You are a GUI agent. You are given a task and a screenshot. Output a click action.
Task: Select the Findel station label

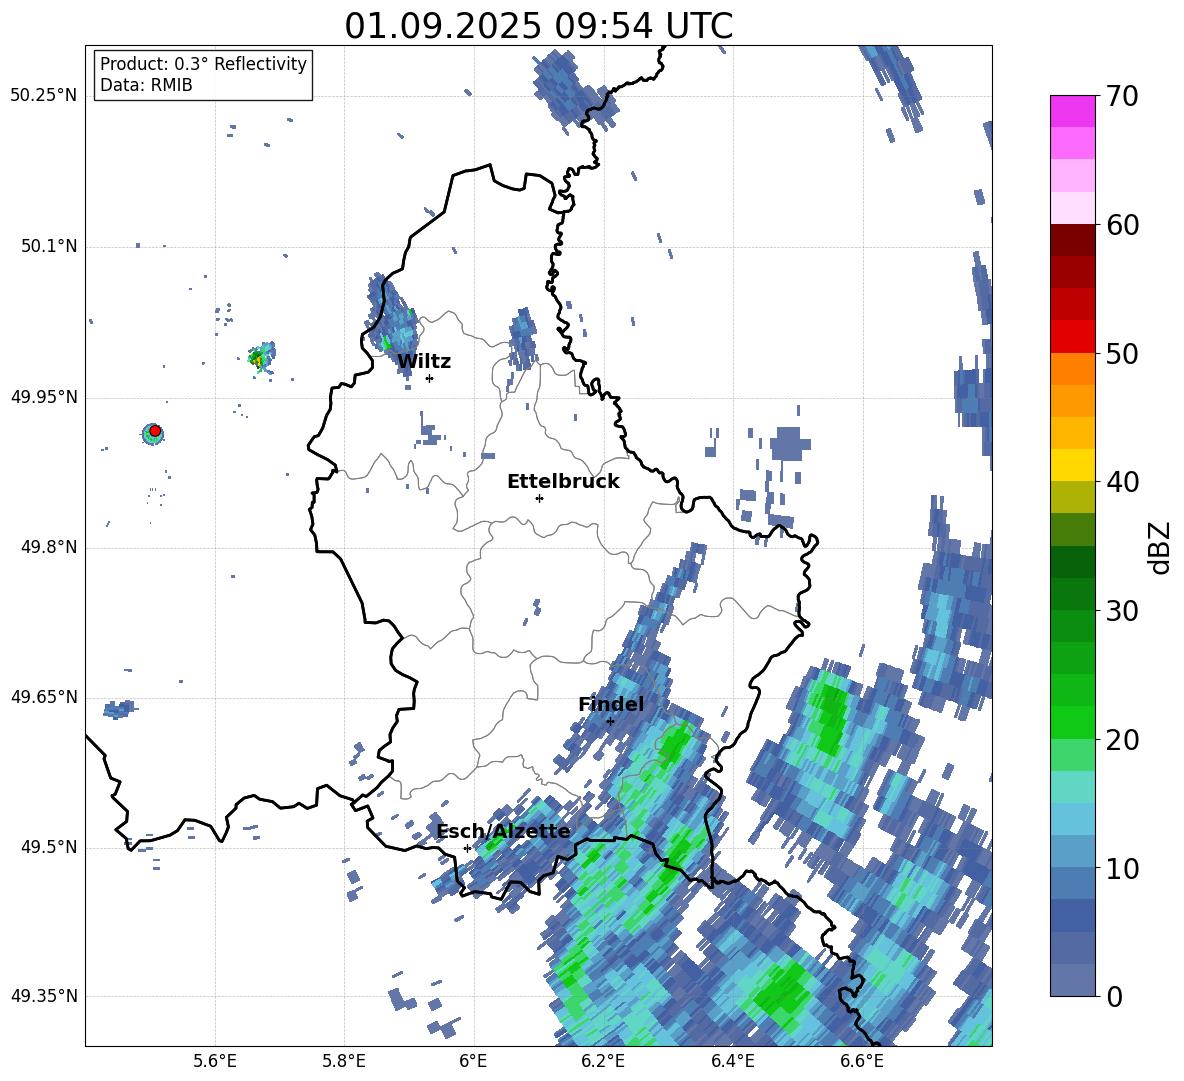pos(611,704)
